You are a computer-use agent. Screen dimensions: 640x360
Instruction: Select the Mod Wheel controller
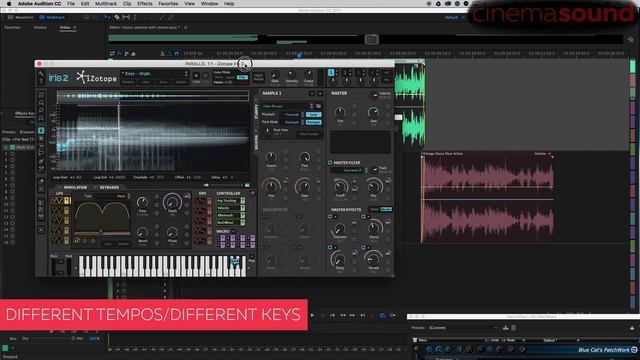(230, 223)
